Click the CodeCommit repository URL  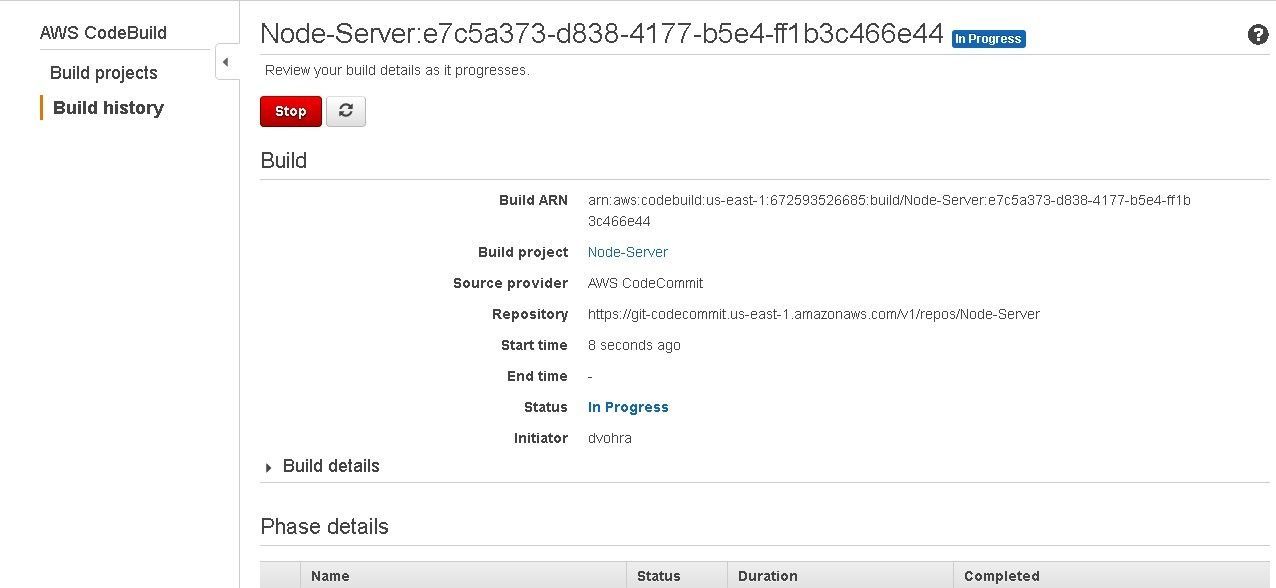click(x=814, y=314)
